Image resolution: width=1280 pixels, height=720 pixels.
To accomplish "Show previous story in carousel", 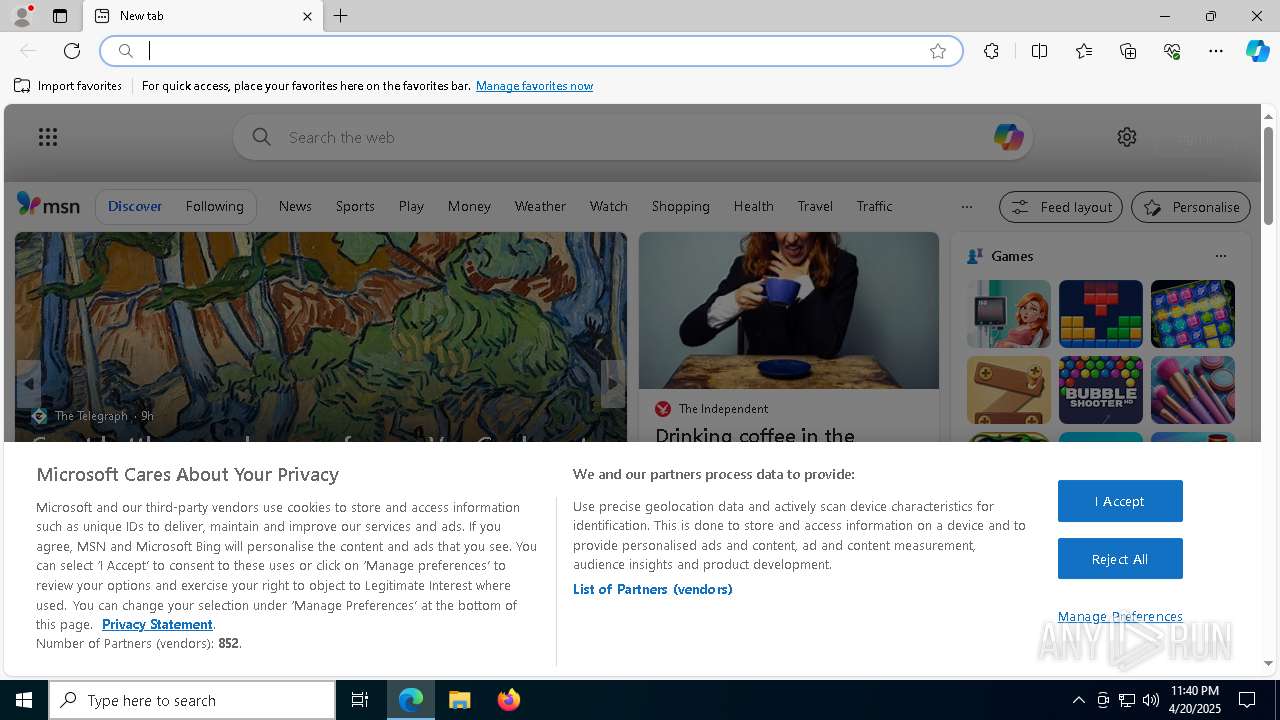I will tap(28, 384).
